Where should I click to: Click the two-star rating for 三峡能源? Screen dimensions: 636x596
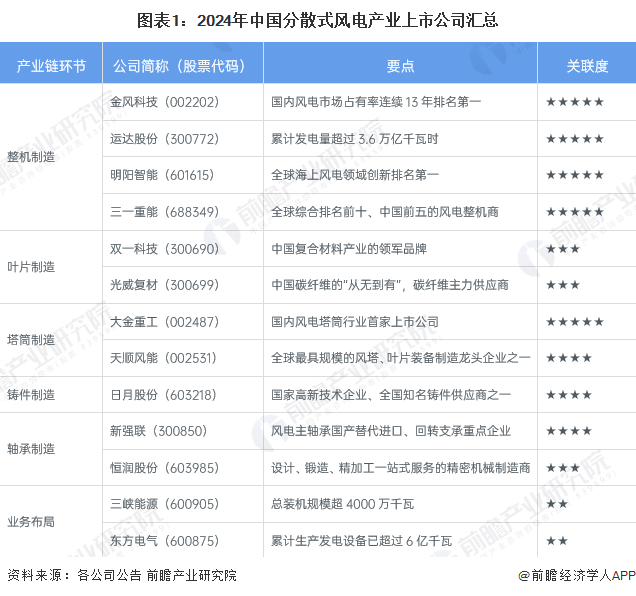click(x=557, y=504)
